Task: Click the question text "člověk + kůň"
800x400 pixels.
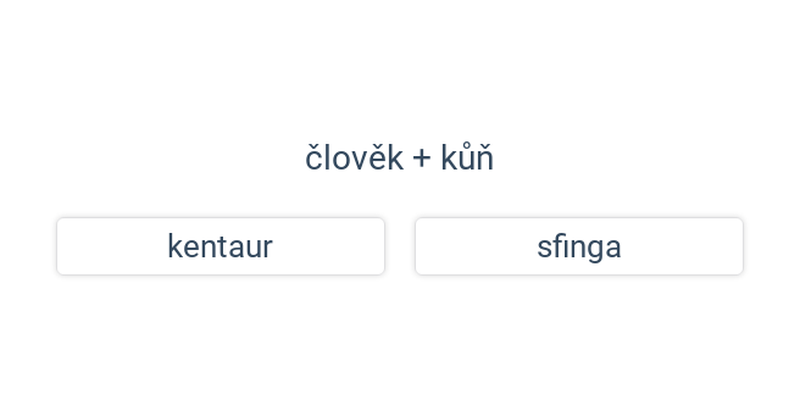Action: (399, 158)
